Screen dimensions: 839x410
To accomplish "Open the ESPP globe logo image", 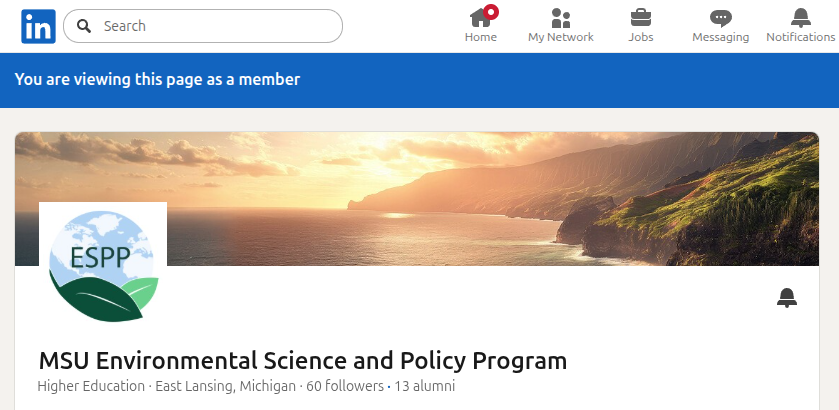I will tap(103, 265).
